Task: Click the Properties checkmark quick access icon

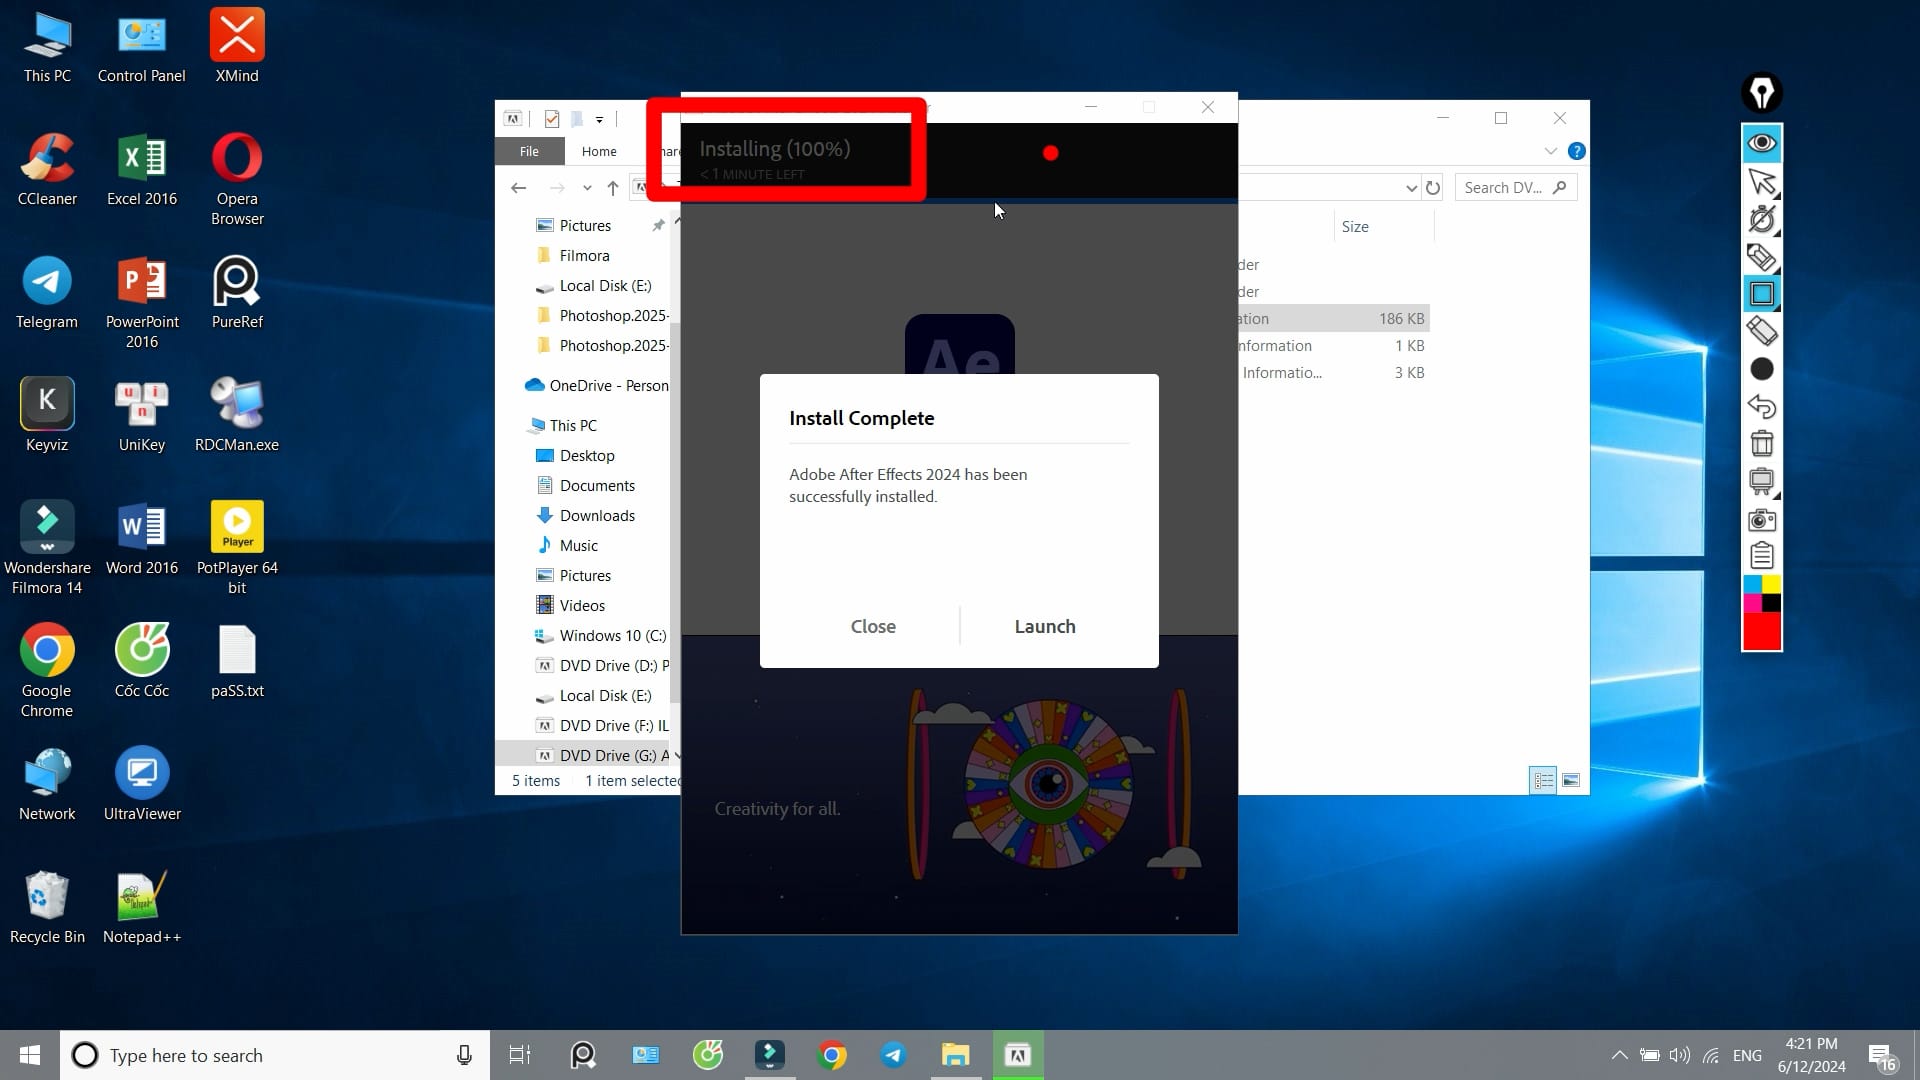Action: coord(552,119)
